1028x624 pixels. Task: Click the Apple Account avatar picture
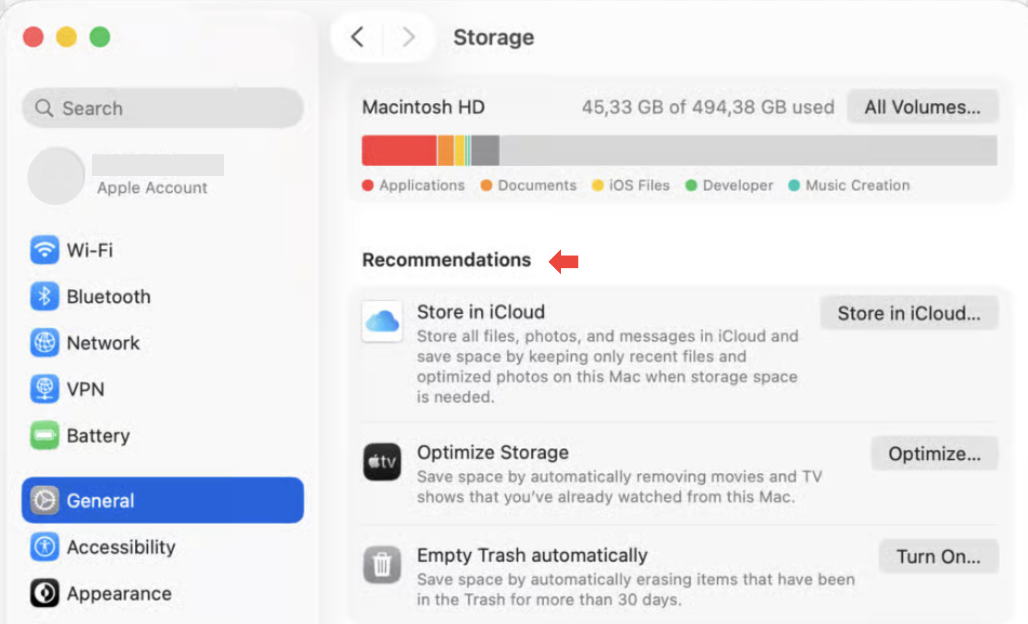[56, 176]
